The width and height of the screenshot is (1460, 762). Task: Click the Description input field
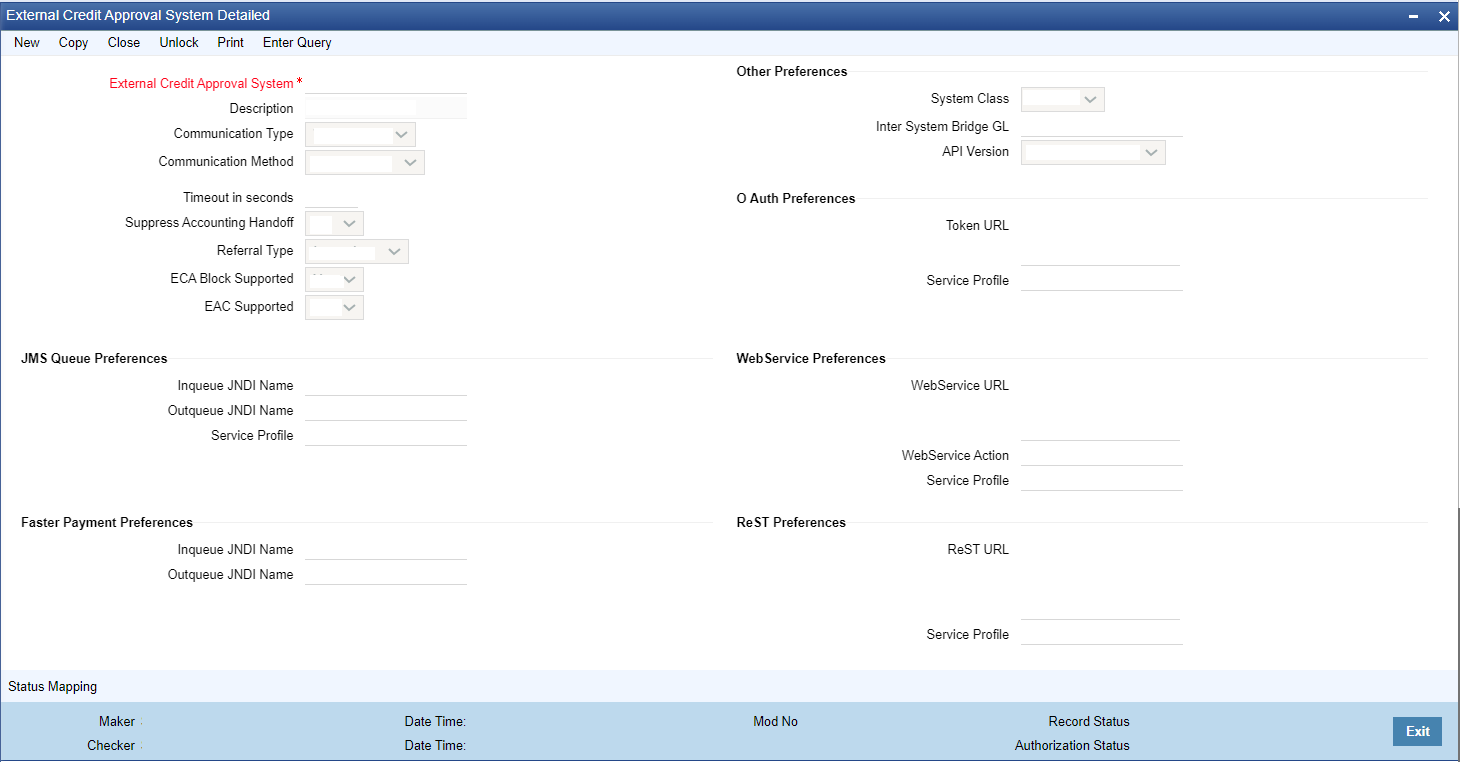pos(386,108)
